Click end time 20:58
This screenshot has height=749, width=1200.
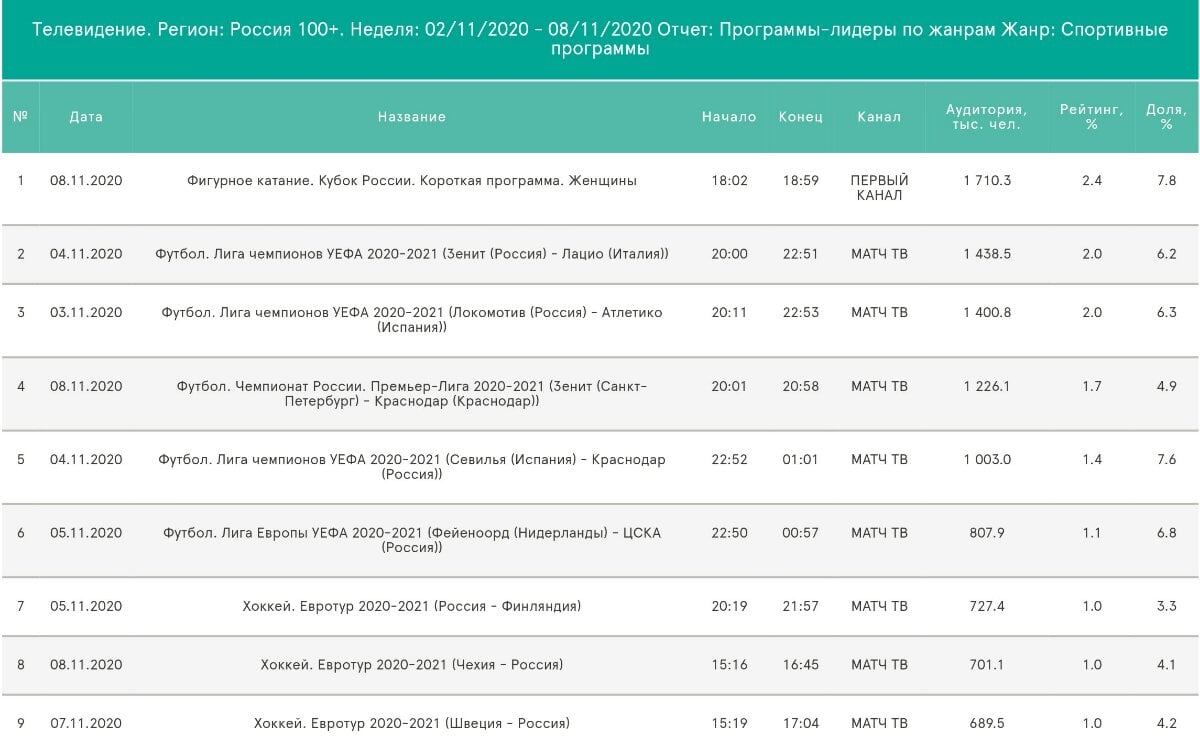pos(801,386)
